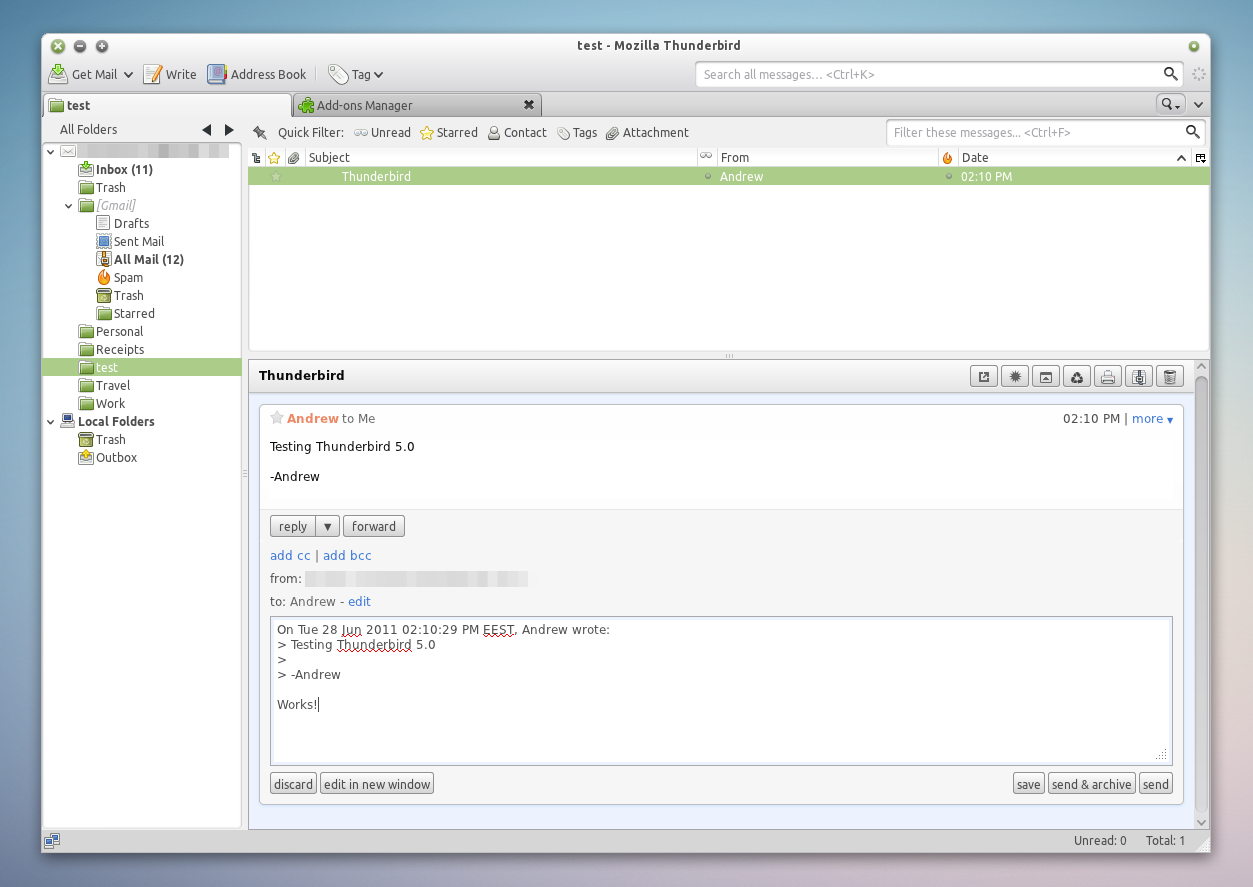This screenshot has width=1253, height=887.
Task: Toggle the Tags quick filter
Action: (x=577, y=133)
